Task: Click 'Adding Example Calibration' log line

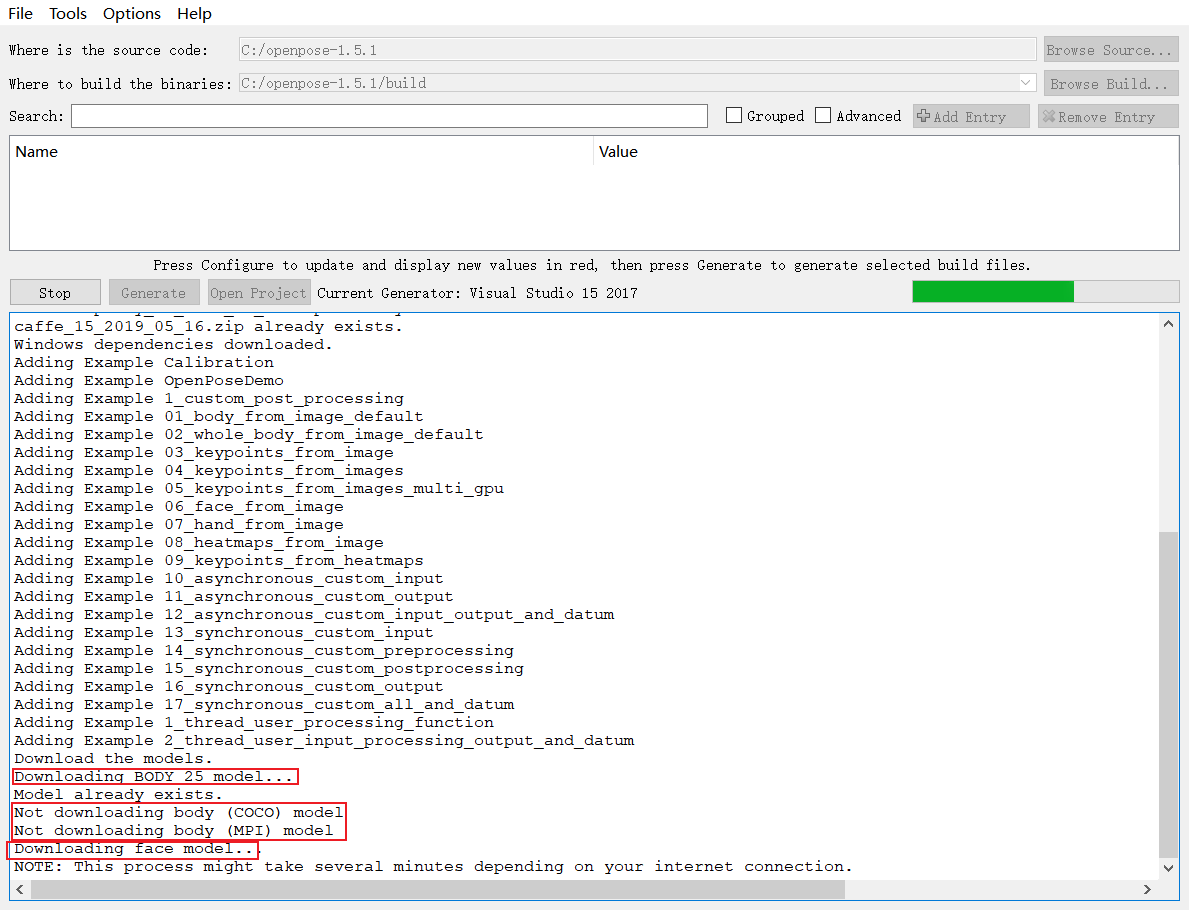Action: (x=144, y=362)
